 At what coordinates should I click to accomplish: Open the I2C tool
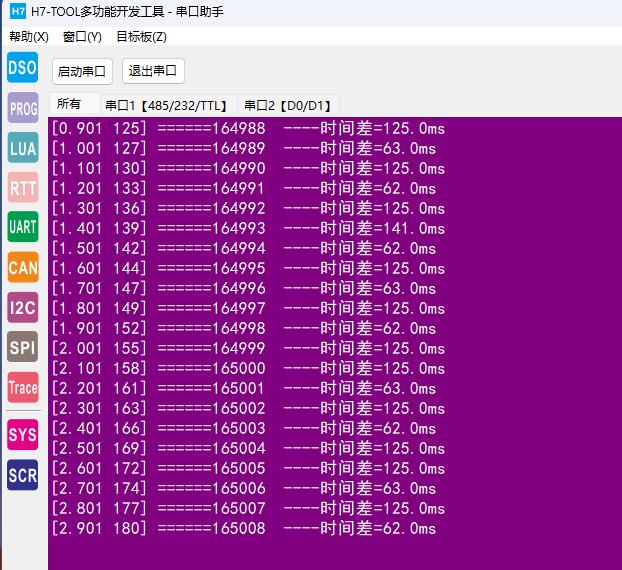pos(23,307)
